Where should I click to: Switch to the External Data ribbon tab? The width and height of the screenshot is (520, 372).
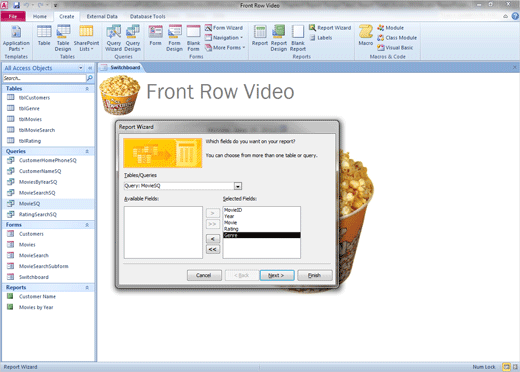(x=102, y=16)
